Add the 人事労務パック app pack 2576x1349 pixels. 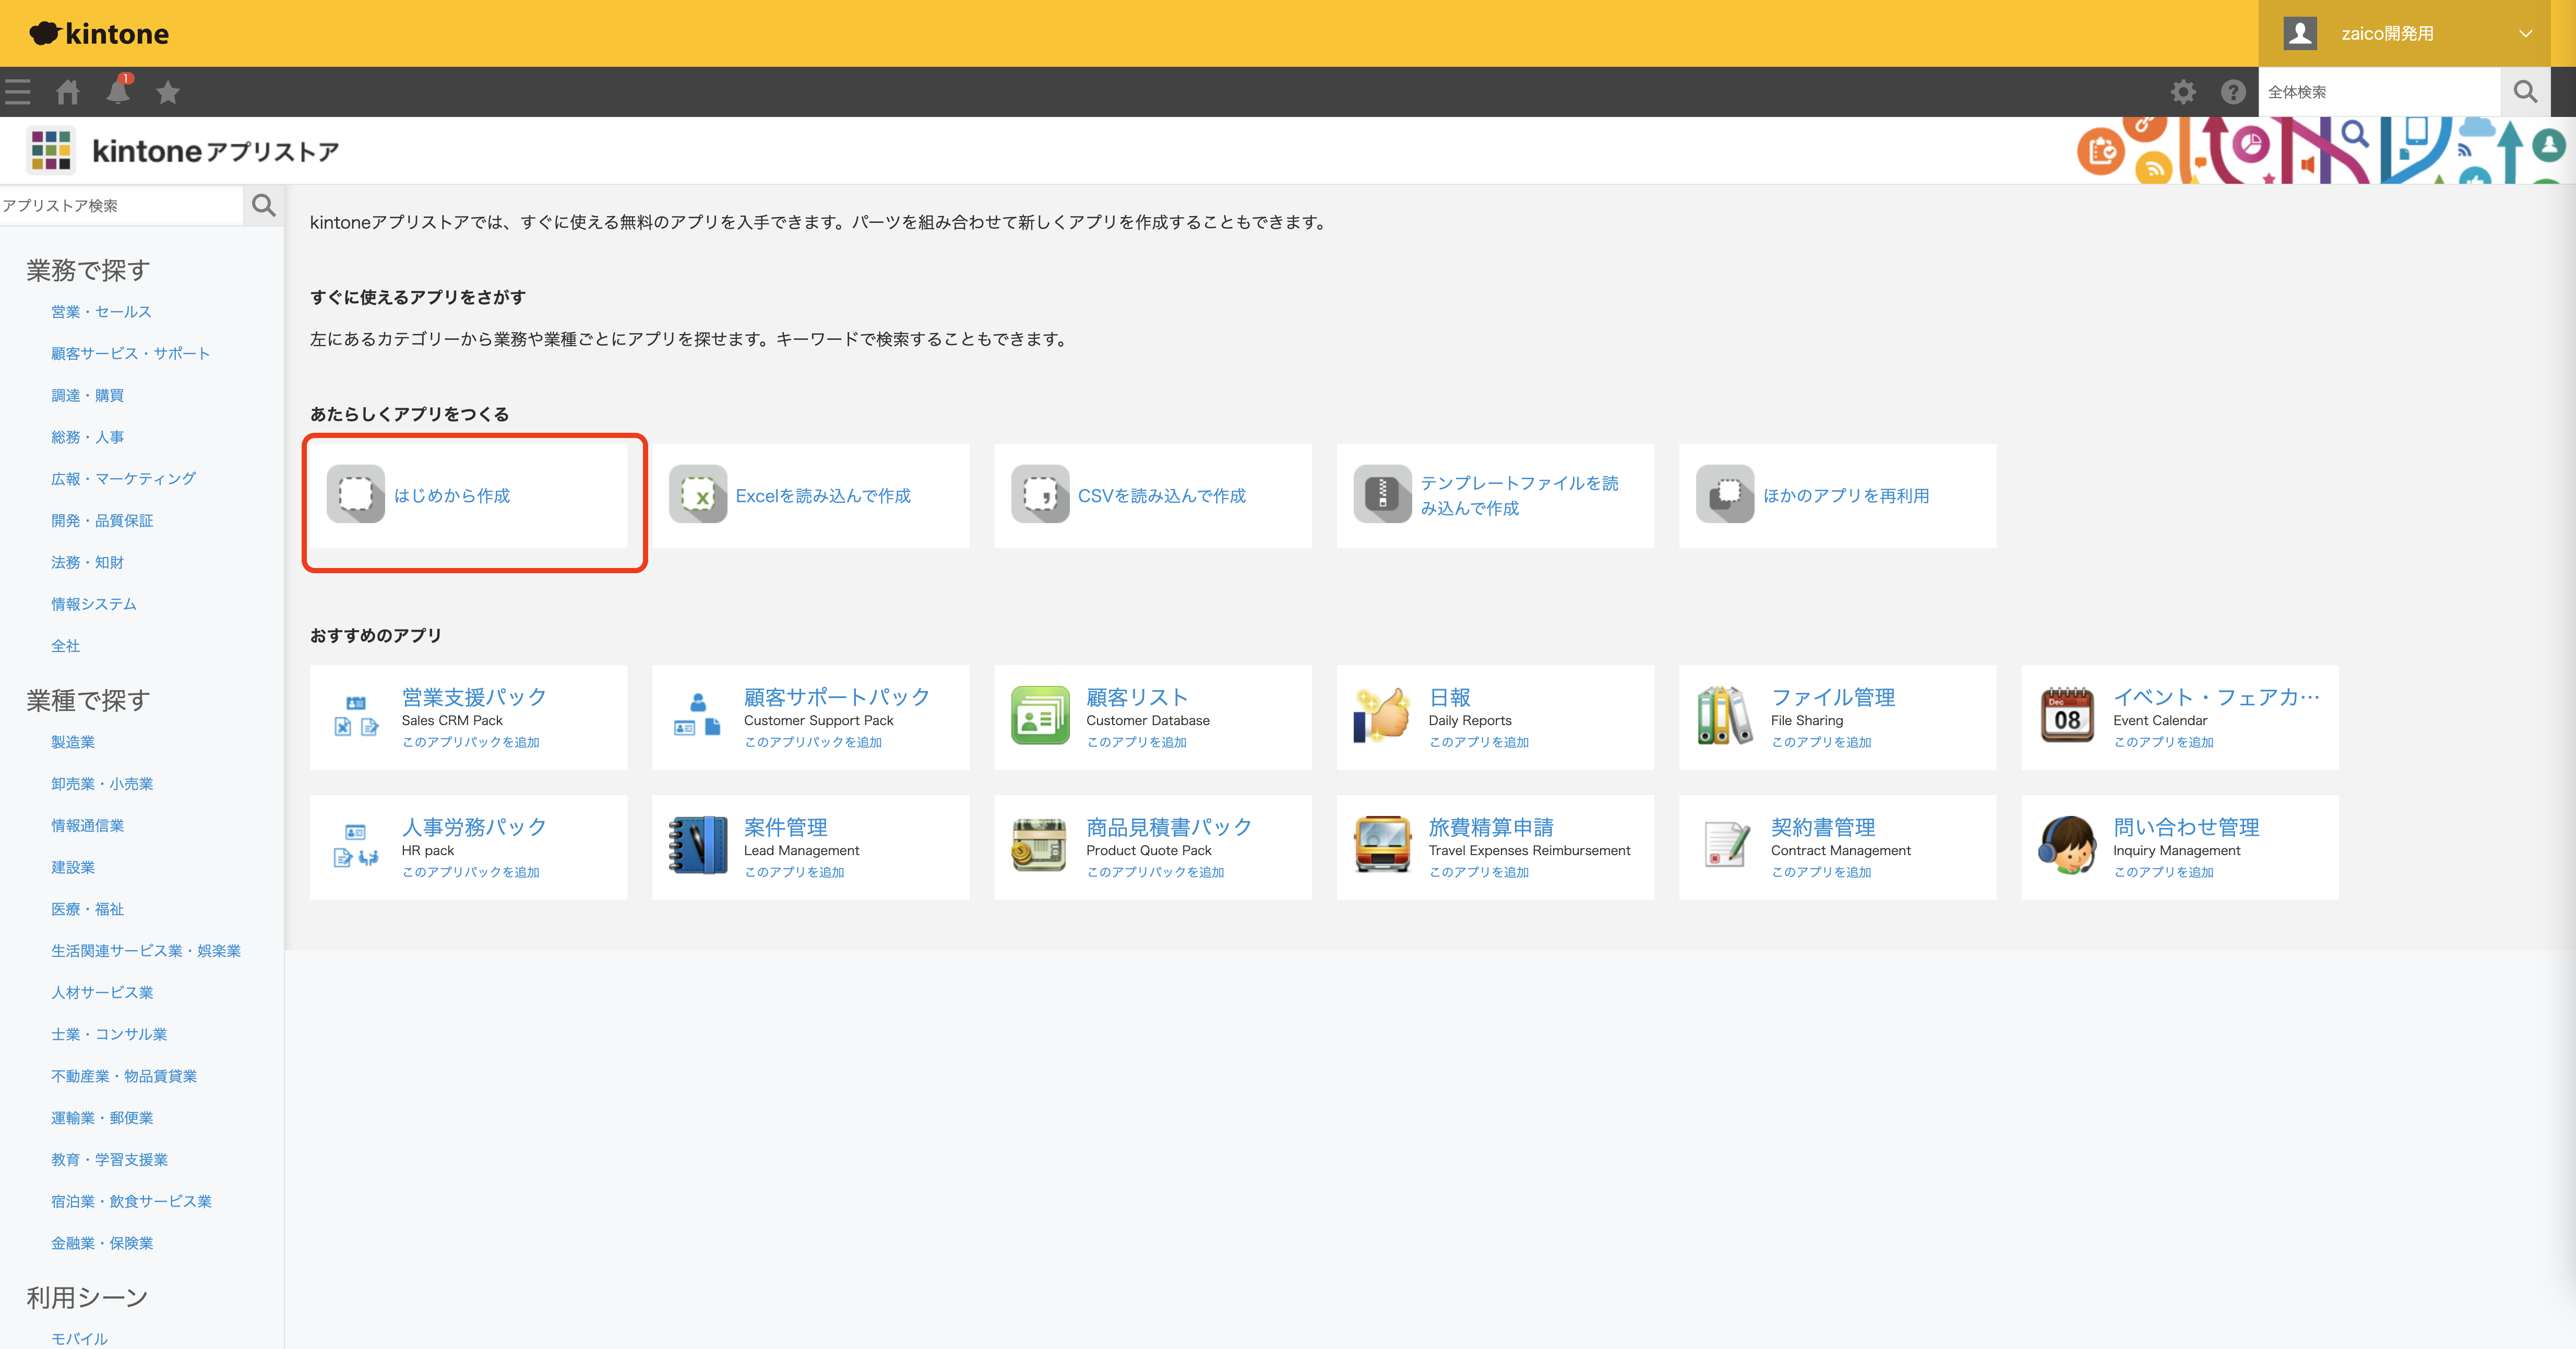(470, 872)
